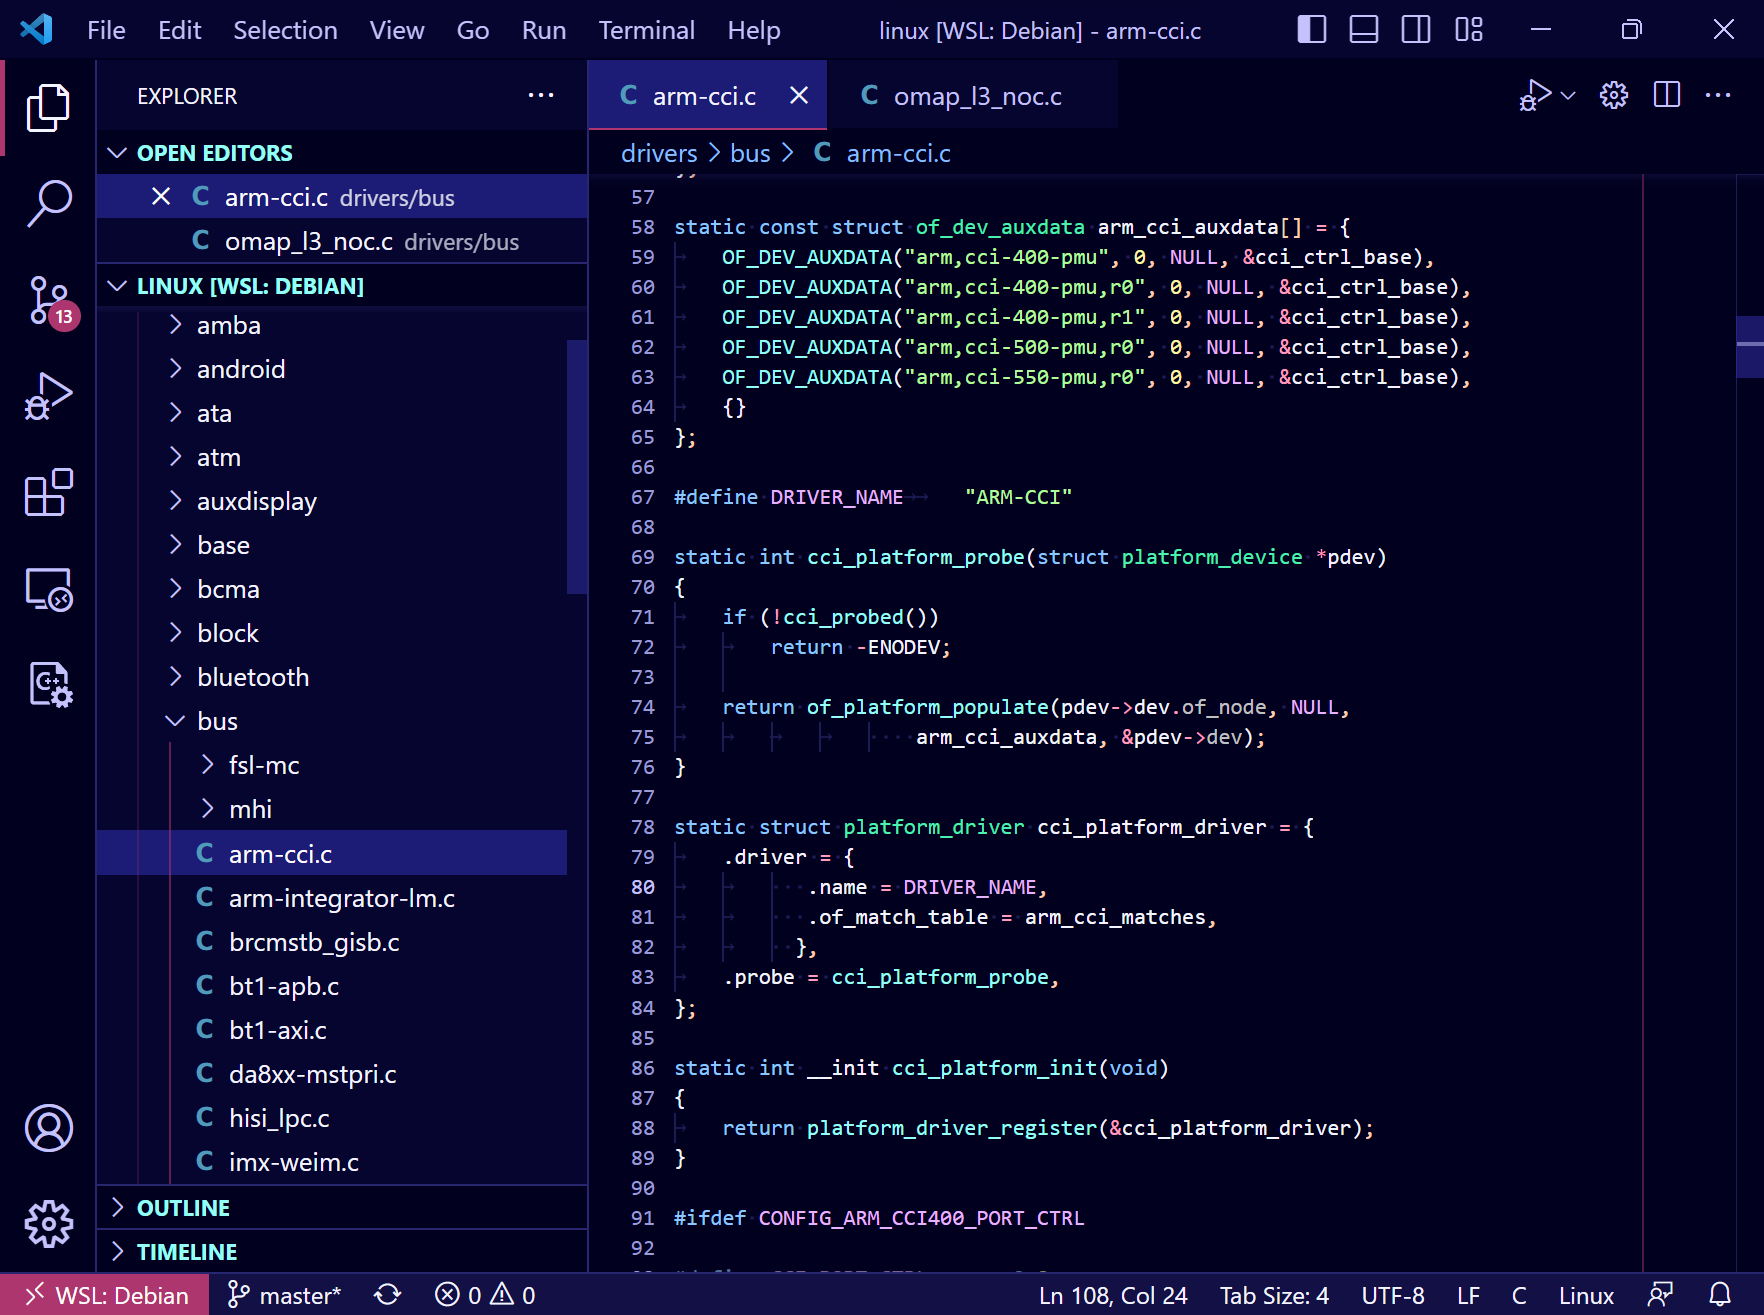
Task: Close arm-cci.c in Open Editors list
Action: coord(161,196)
